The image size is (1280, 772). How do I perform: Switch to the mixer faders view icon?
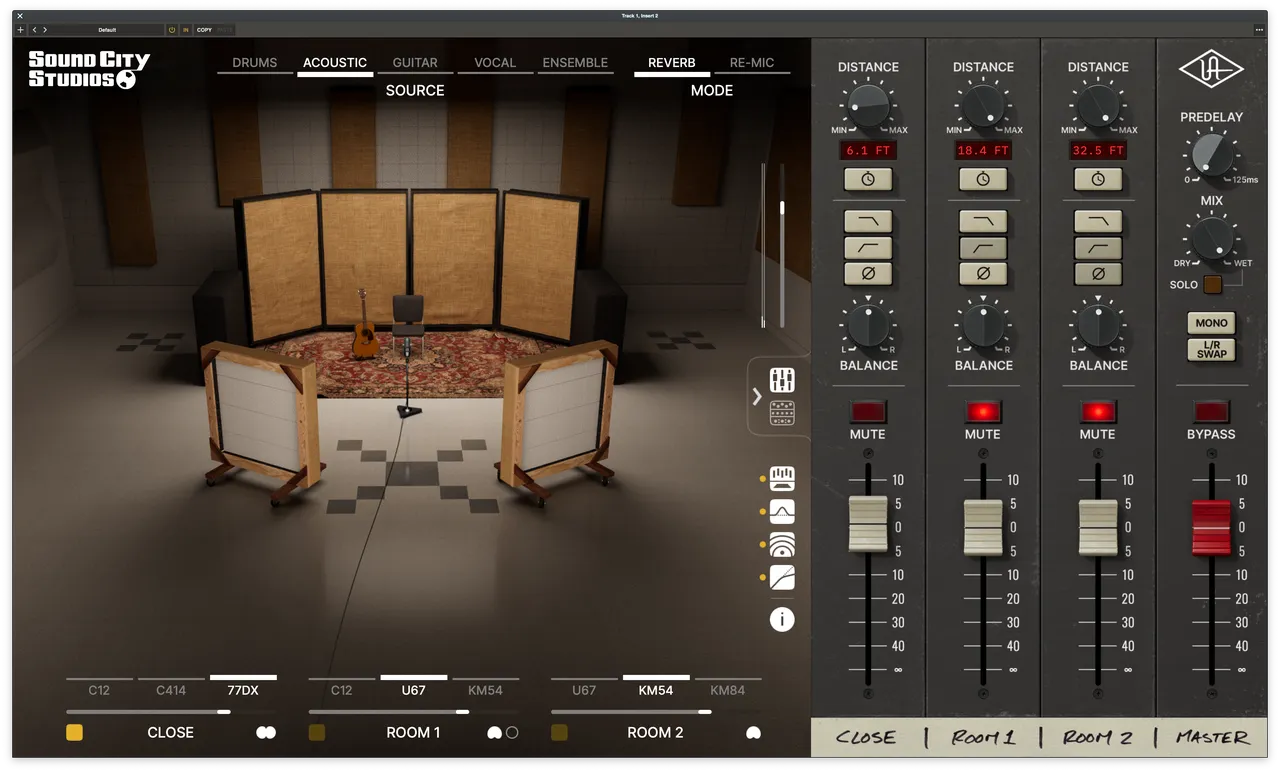click(x=781, y=380)
